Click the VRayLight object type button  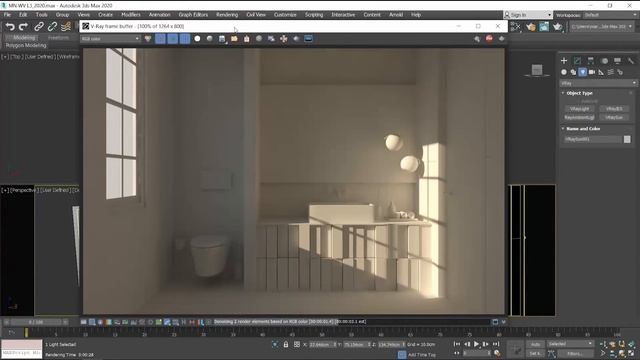coord(580,109)
